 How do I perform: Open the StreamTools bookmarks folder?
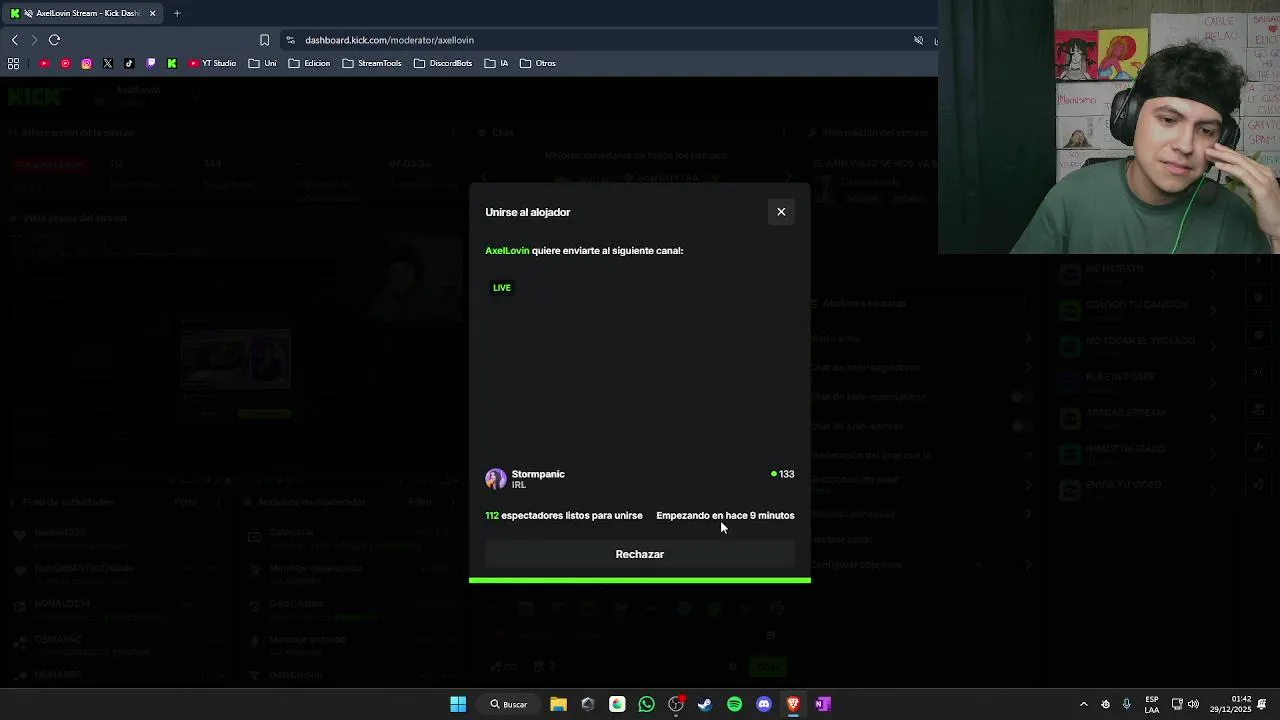pos(371,63)
